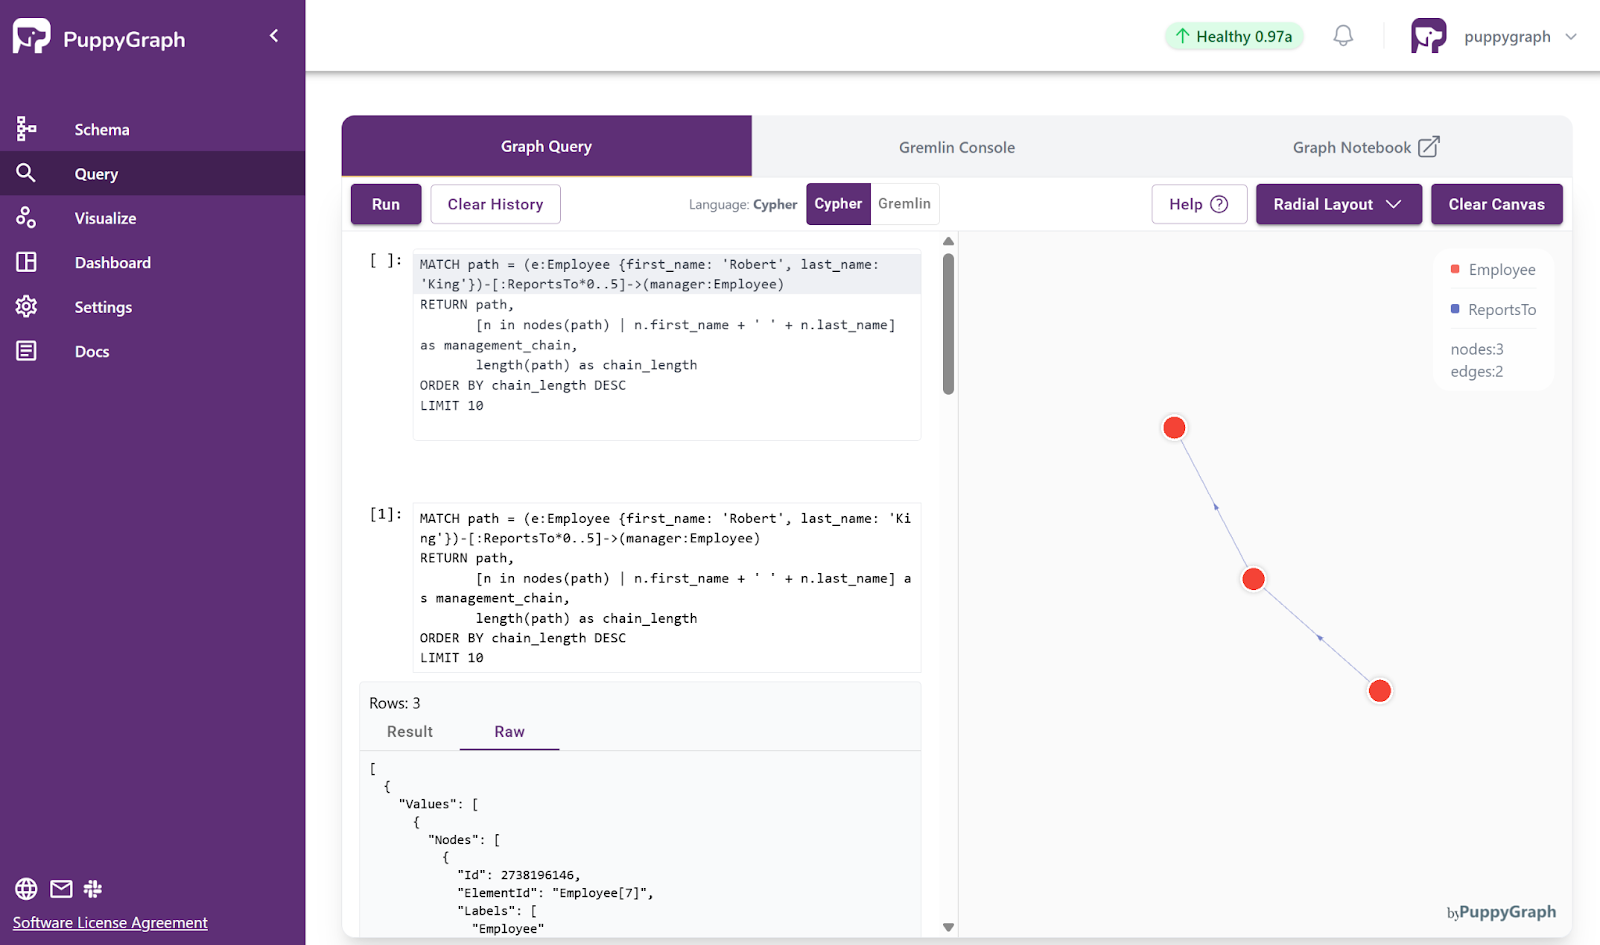Click the Clear Canvas button
Image resolution: width=1600 pixels, height=945 pixels.
point(1496,204)
